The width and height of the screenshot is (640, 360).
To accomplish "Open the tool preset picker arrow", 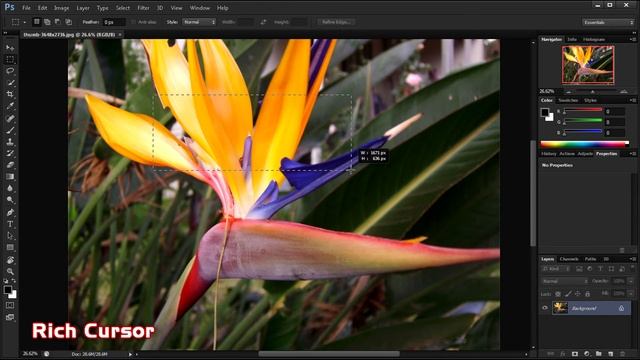I will click(25, 22).
